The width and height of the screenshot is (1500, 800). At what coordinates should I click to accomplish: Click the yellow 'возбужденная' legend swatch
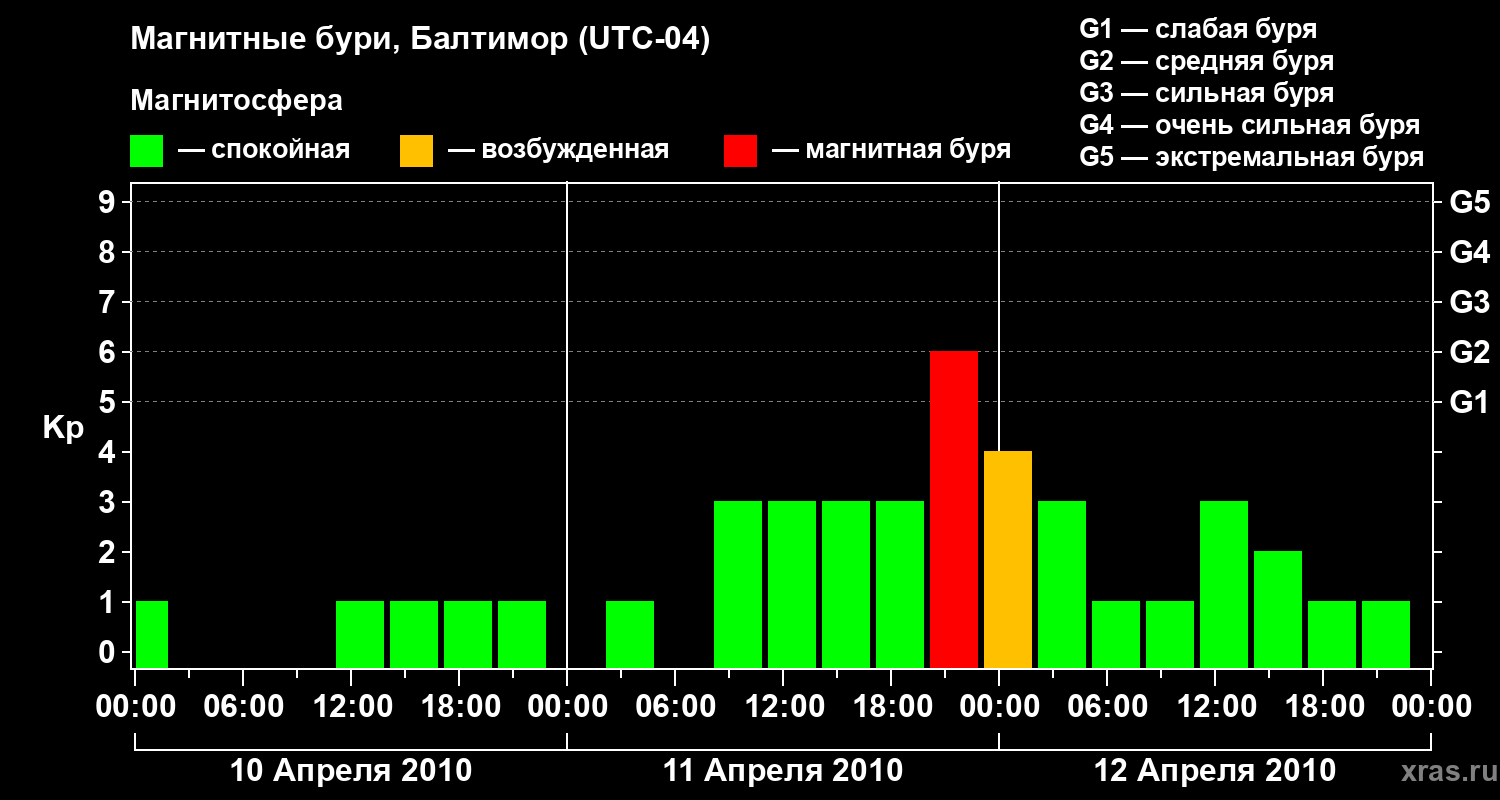click(417, 151)
